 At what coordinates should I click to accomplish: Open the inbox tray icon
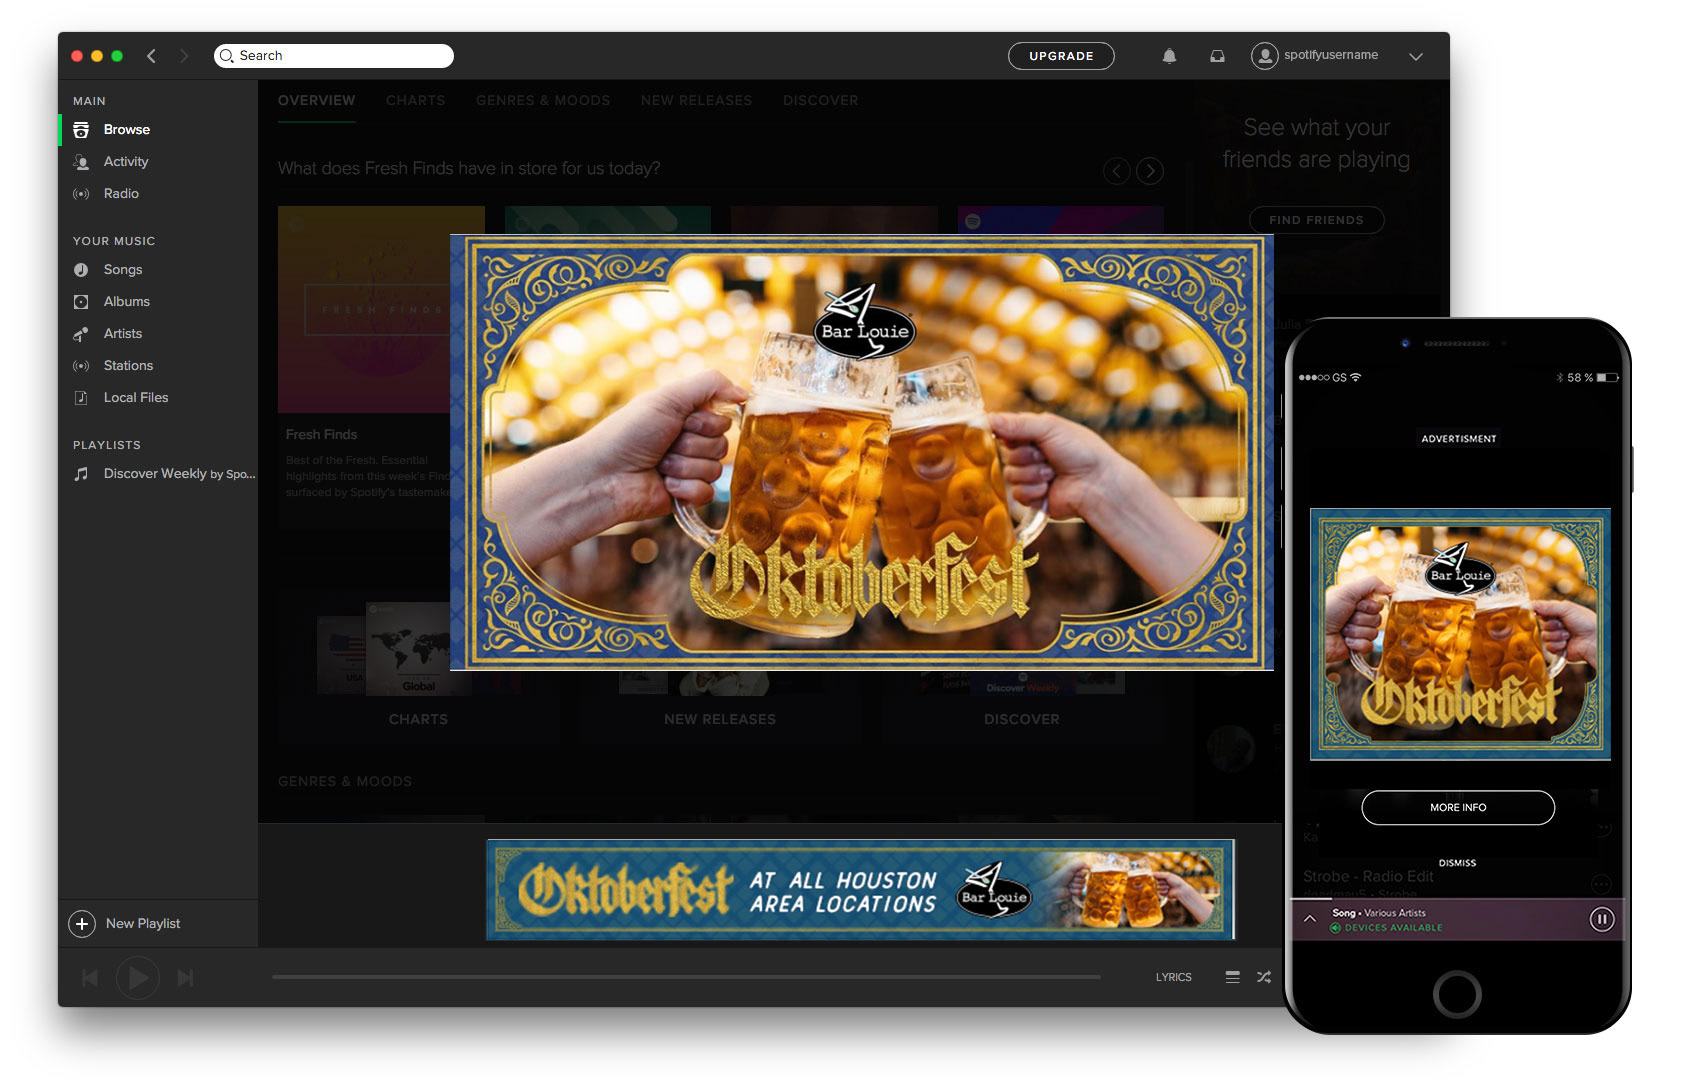click(1217, 56)
